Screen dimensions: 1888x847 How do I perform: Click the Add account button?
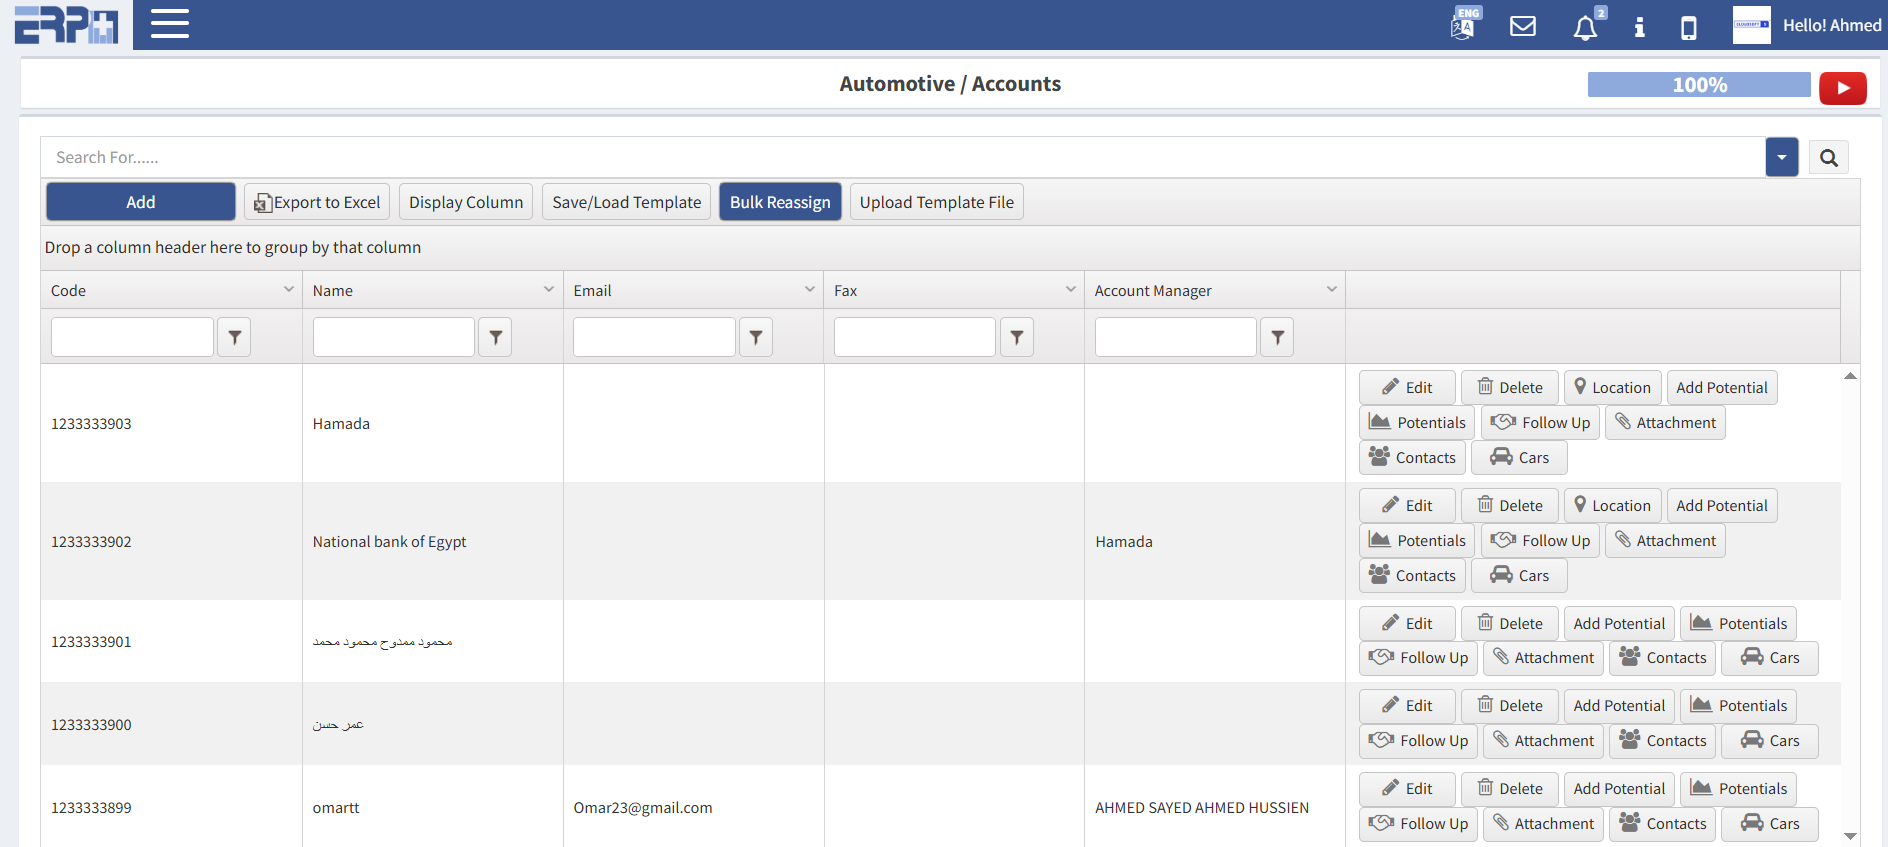pyautogui.click(x=141, y=202)
